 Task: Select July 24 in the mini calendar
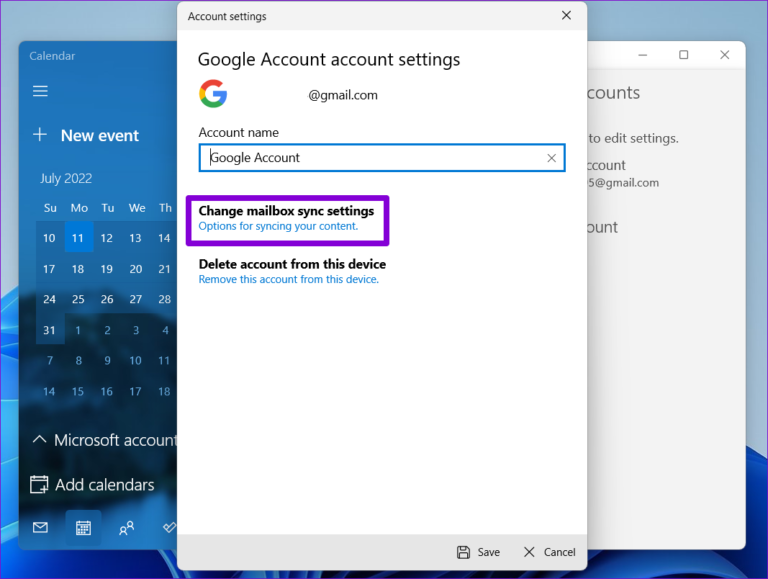tap(49, 299)
